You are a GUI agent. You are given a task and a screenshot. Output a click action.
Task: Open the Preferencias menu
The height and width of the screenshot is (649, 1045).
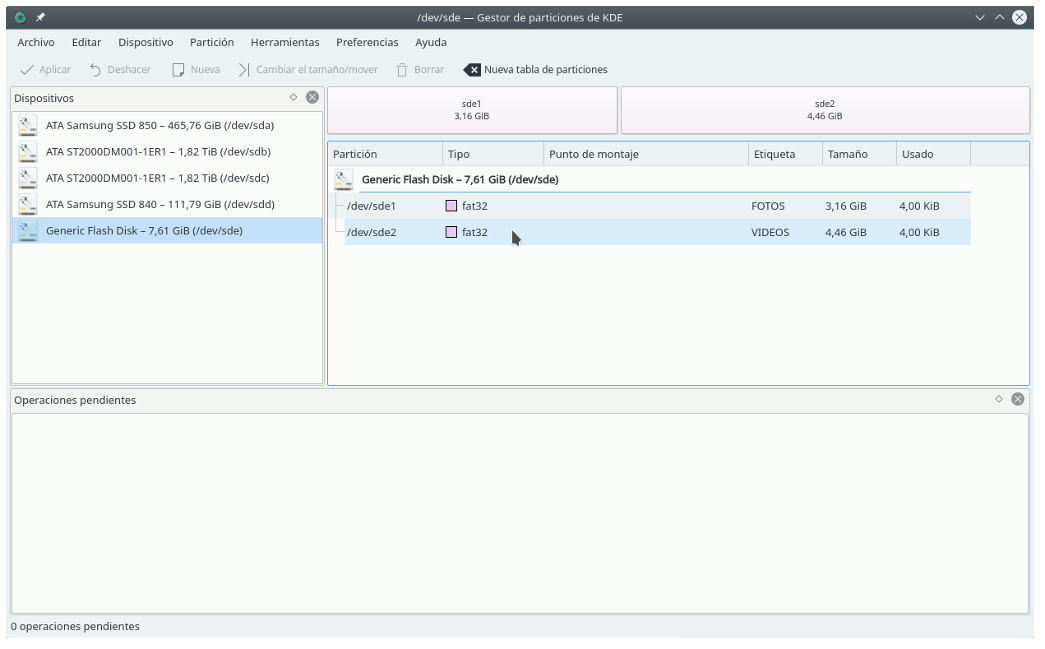coord(367,42)
